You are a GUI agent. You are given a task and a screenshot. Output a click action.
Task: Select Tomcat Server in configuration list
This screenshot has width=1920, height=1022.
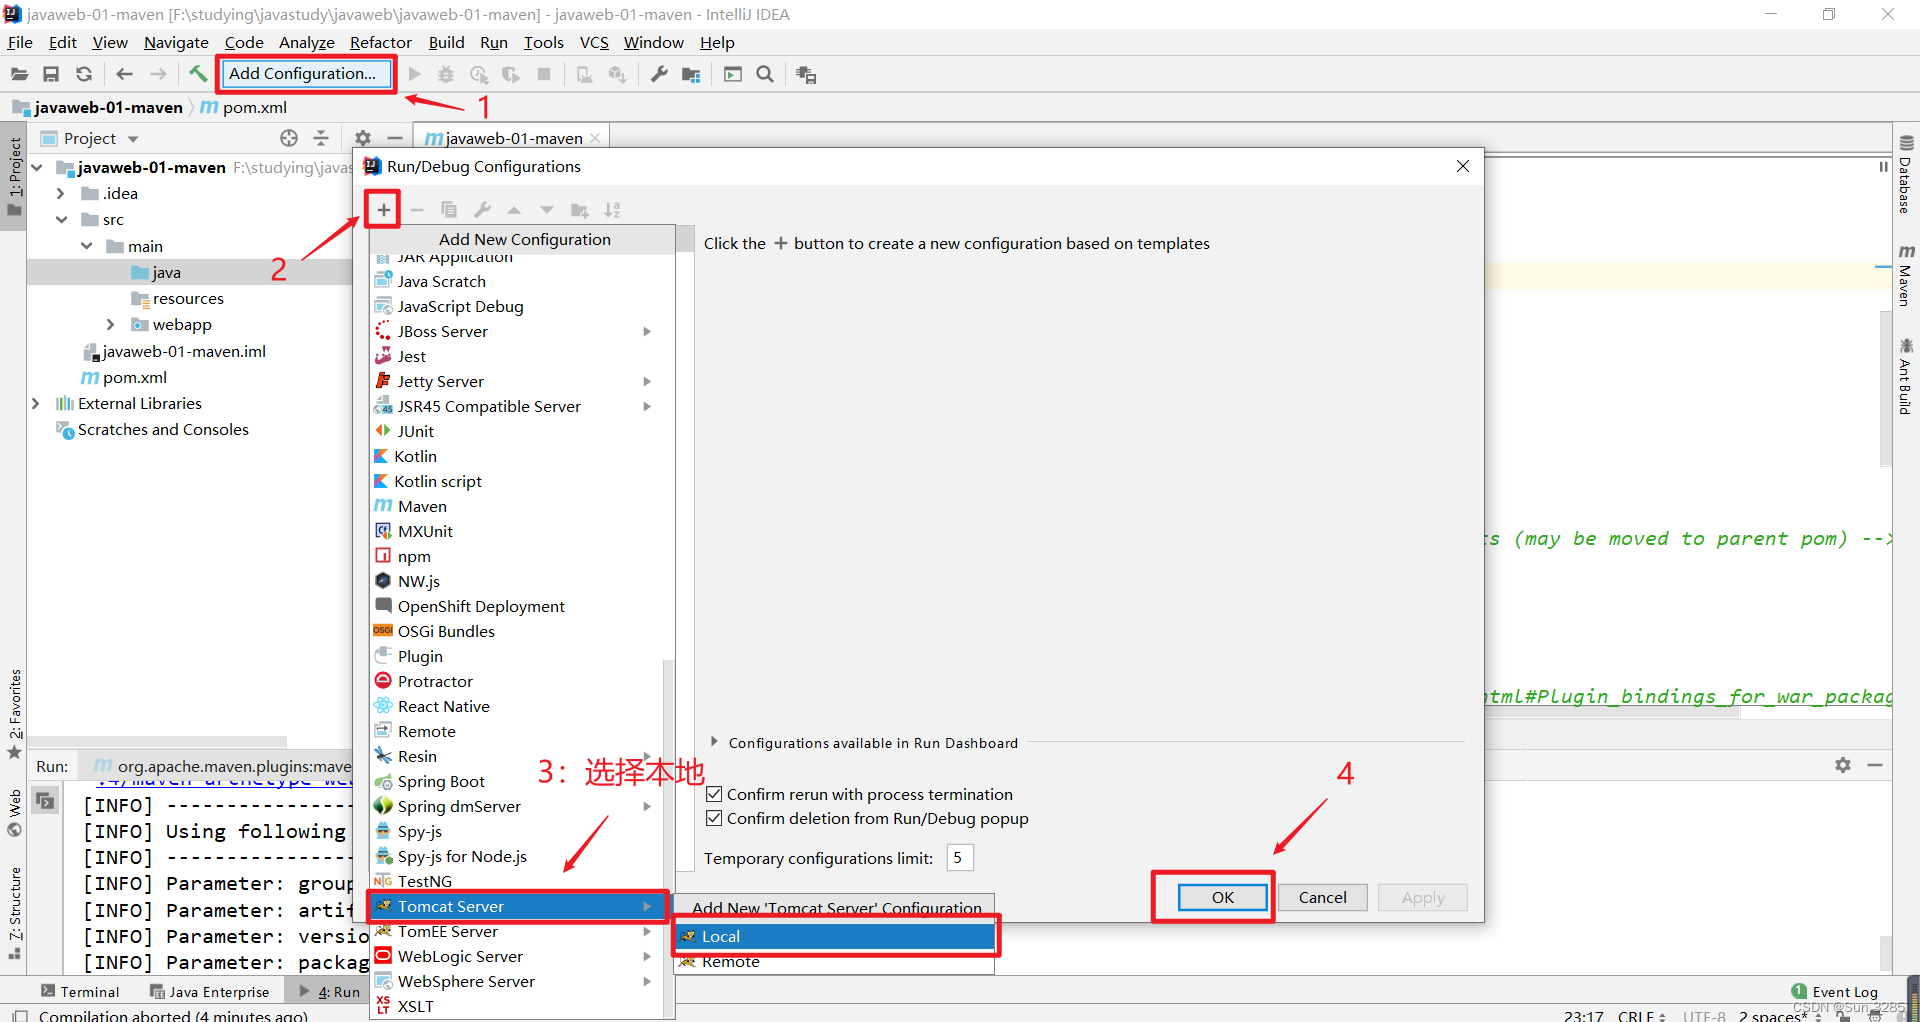(518, 906)
